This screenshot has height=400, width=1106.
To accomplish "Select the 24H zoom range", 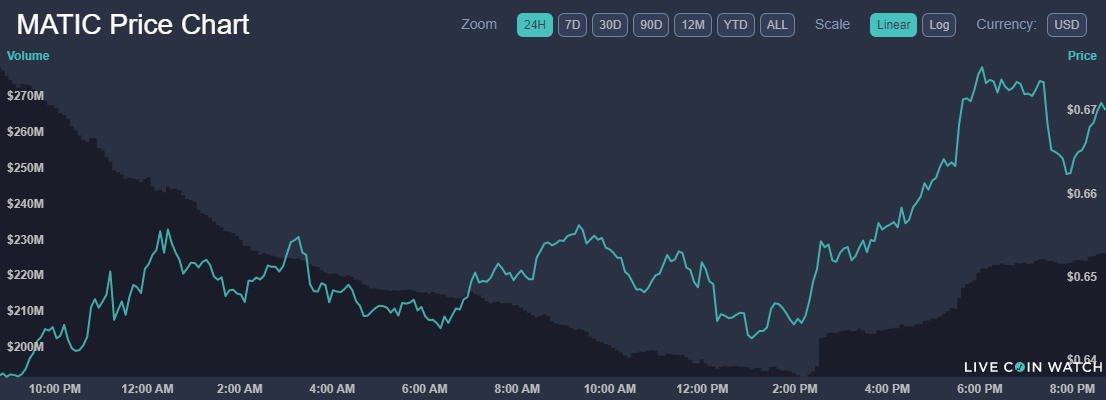I will point(534,25).
